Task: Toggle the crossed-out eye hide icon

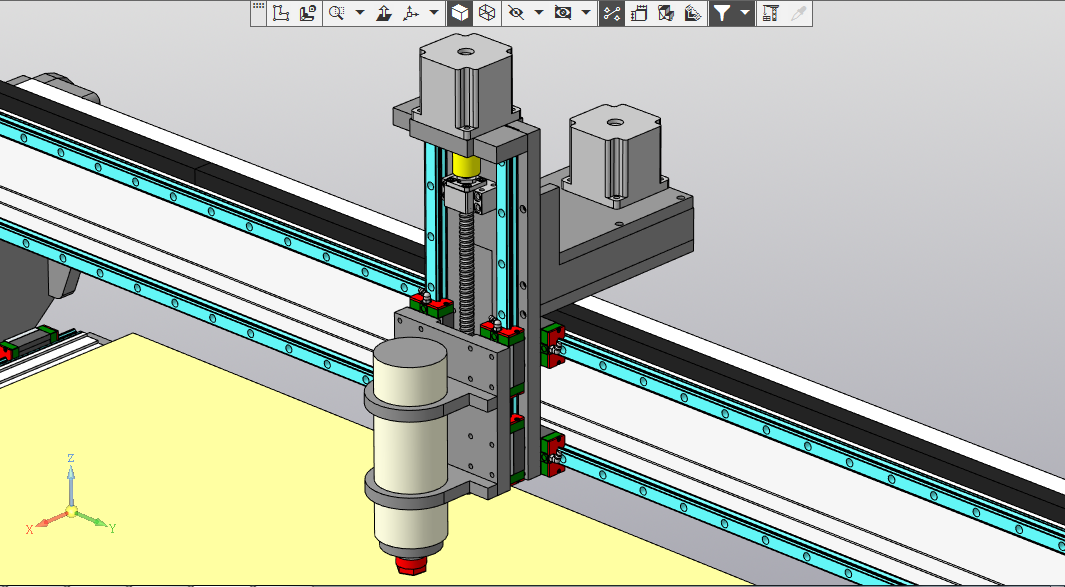Action: point(516,13)
